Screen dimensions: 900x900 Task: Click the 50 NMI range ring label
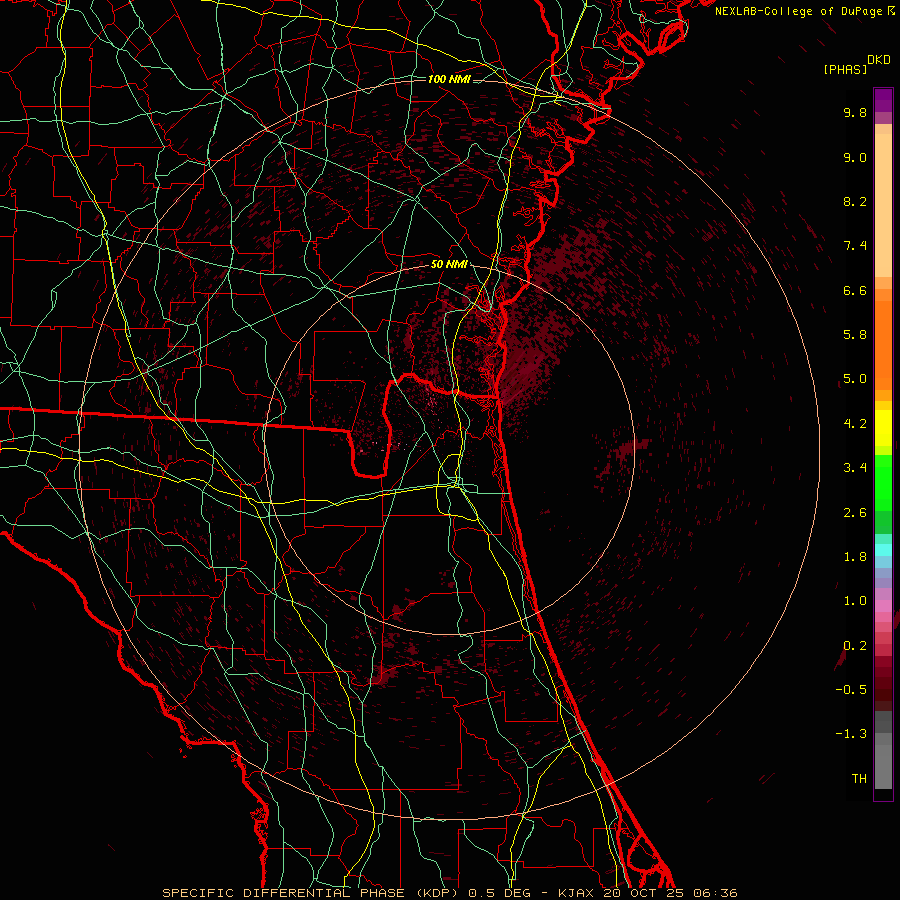click(449, 265)
